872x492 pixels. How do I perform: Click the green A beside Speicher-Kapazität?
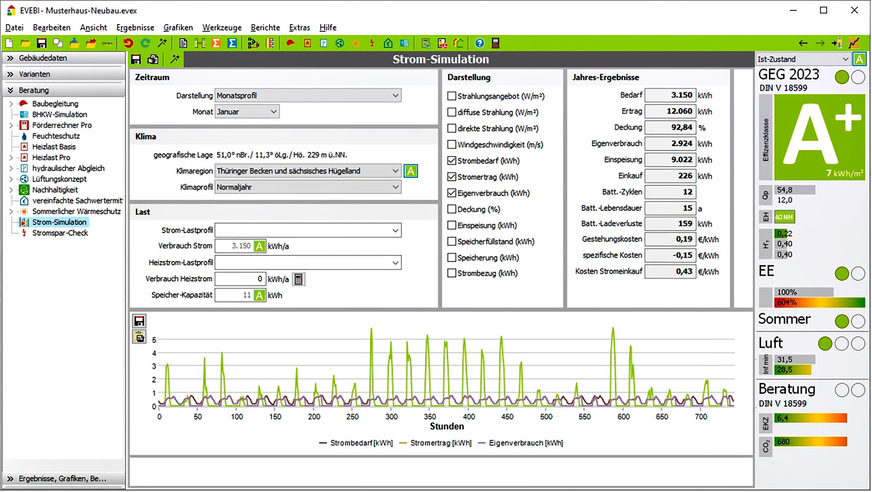pos(259,296)
